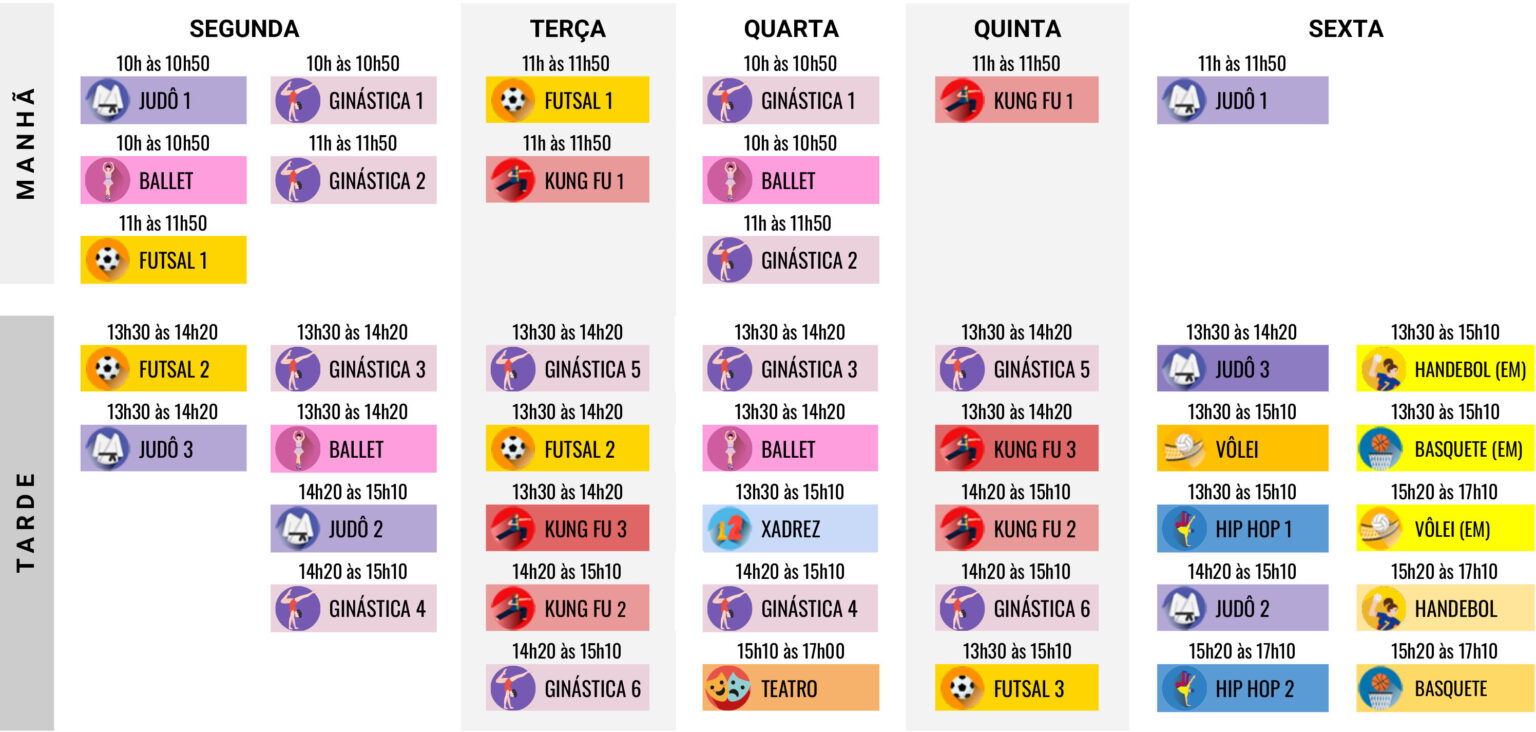Click the orange-yellow VÔLEI class block
This screenshot has width=1536, height=732.
point(1242,449)
